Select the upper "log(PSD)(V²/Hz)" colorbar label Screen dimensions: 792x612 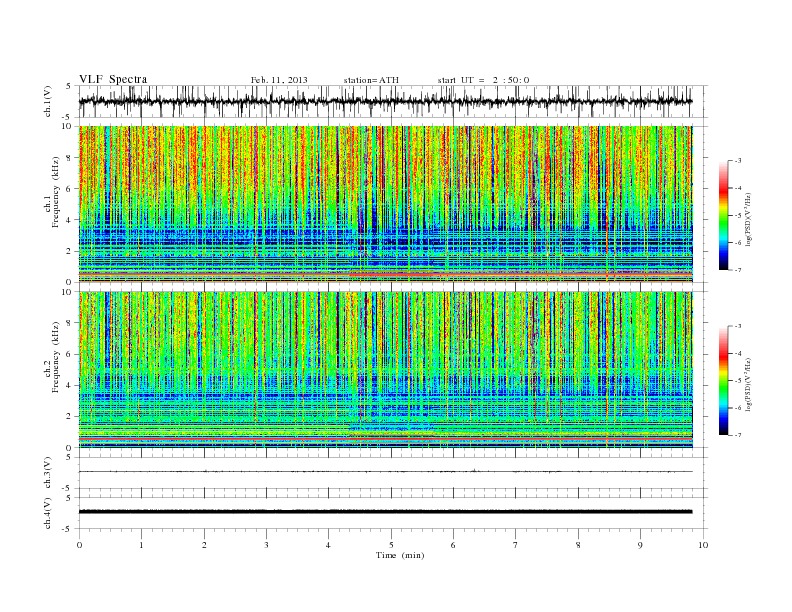pyautogui.click(x=749, y=218)
